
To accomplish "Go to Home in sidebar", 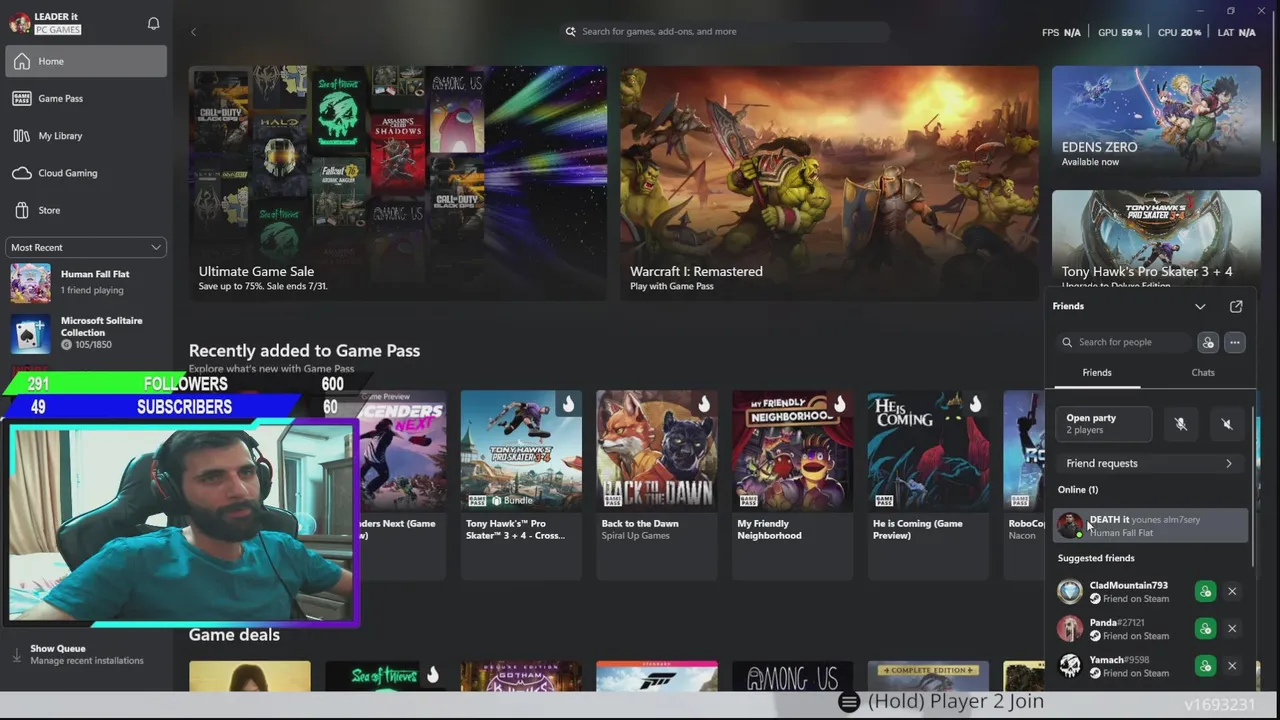I will click(x=86, y=61).
